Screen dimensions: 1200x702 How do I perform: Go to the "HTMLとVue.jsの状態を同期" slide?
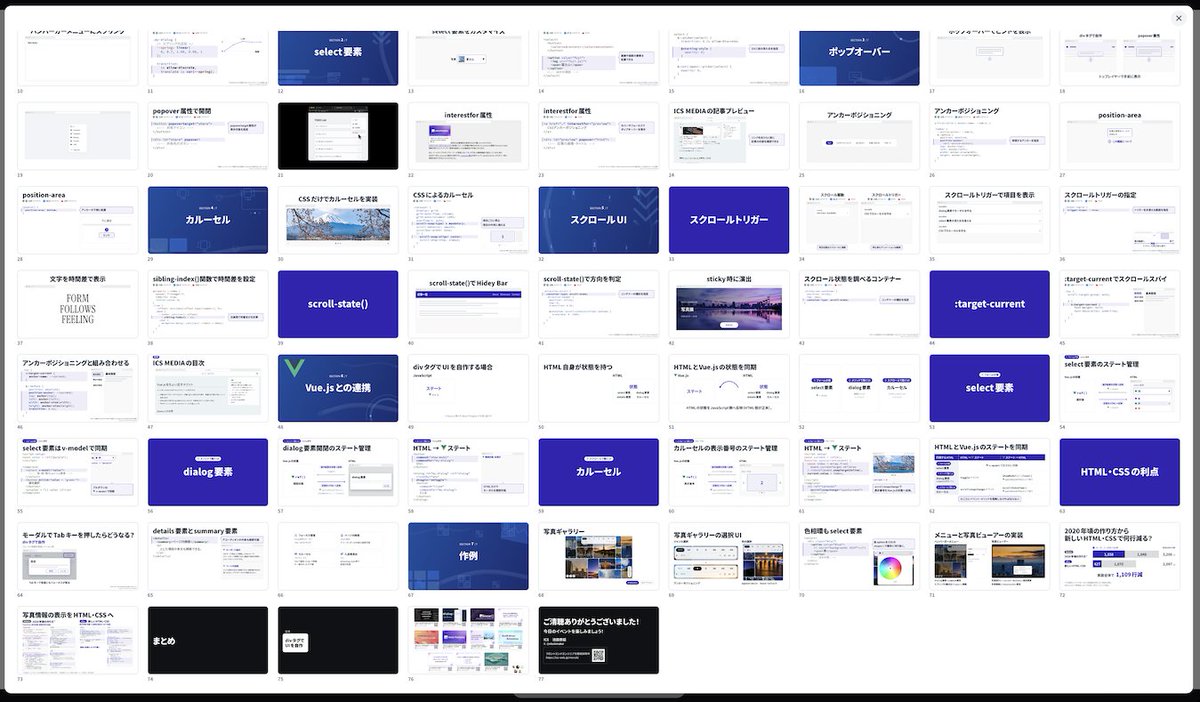pos(729,388)
